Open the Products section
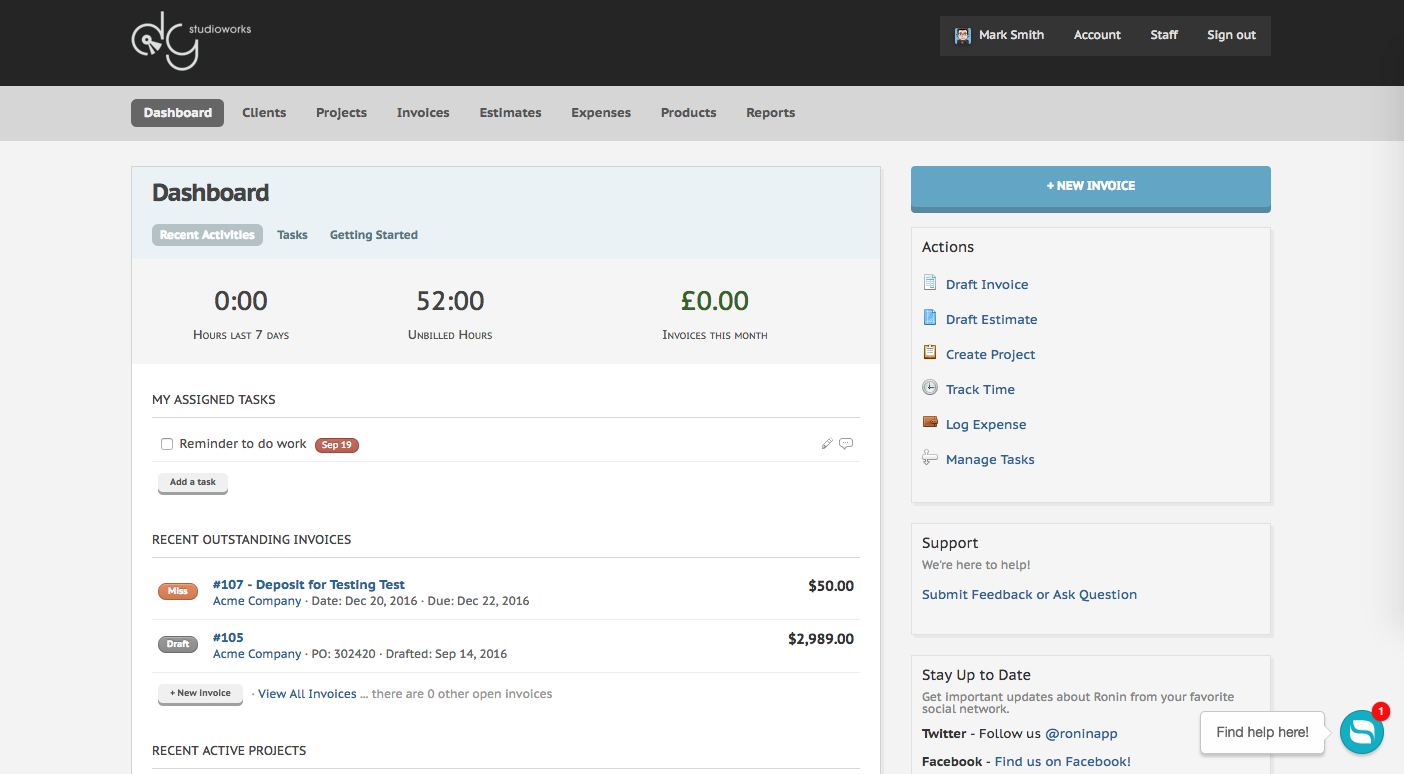This screenshot has width=1404, height=774. tap(688, 113)
